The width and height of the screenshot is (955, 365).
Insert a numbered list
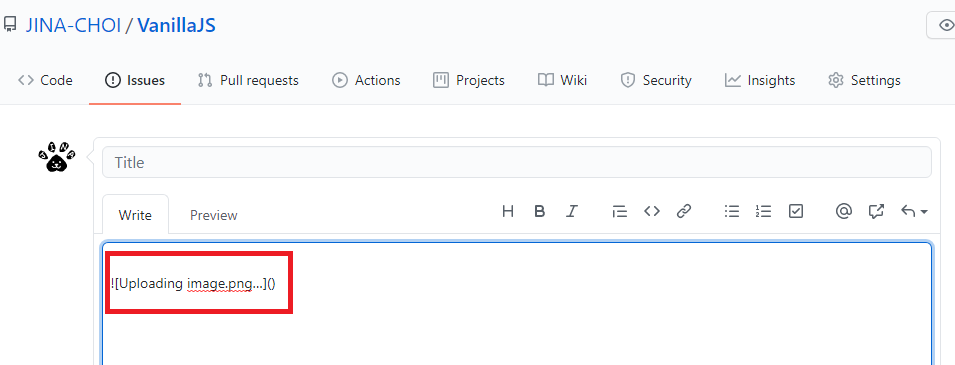(763, 211)
